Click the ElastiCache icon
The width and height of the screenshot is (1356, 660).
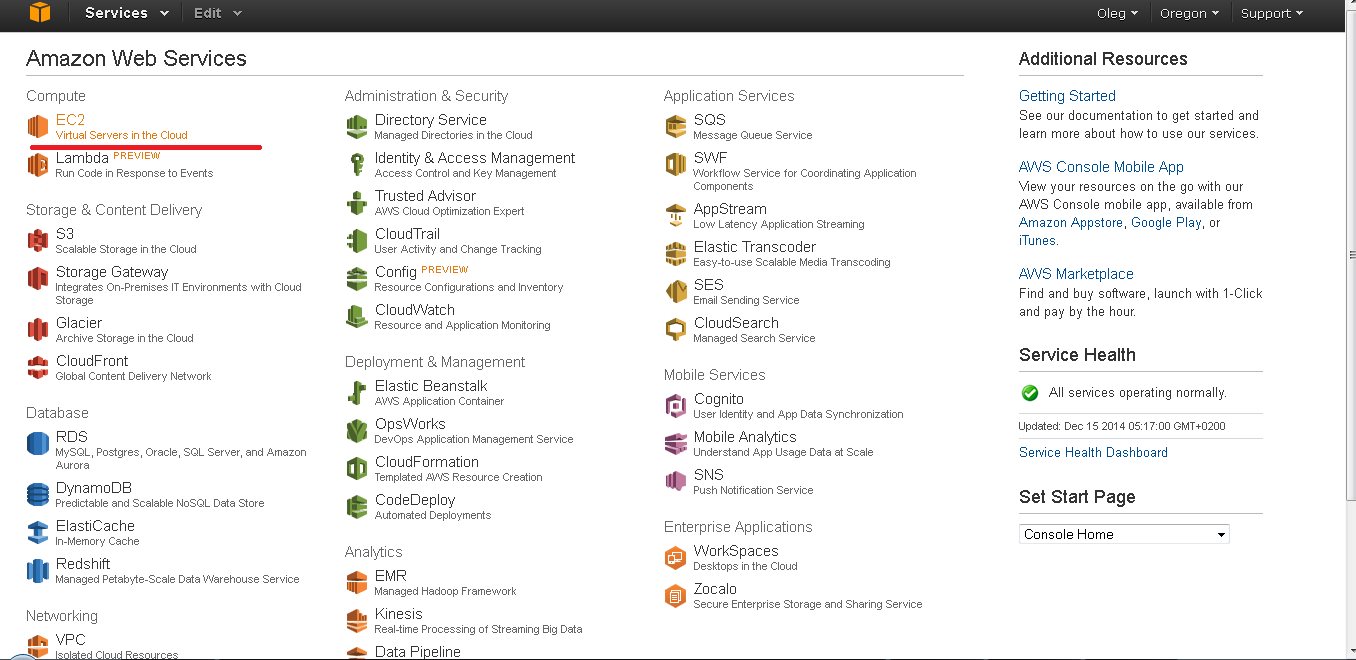[37, 533]
